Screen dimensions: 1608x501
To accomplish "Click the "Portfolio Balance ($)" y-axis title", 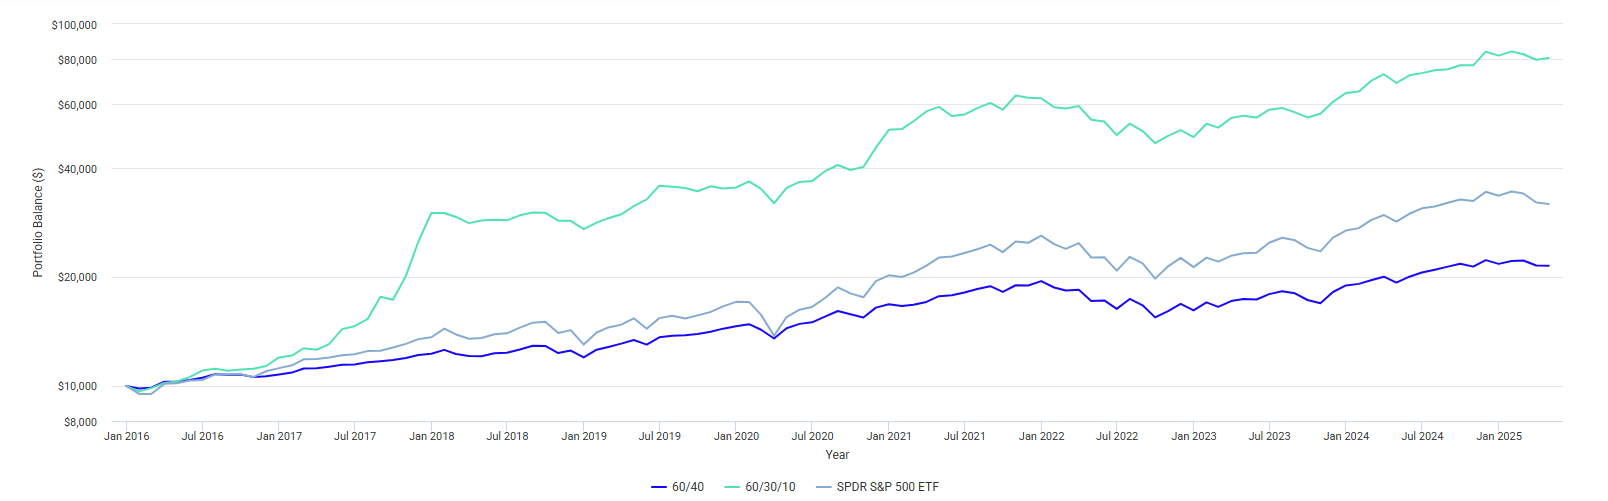I will tap(38, 222).
